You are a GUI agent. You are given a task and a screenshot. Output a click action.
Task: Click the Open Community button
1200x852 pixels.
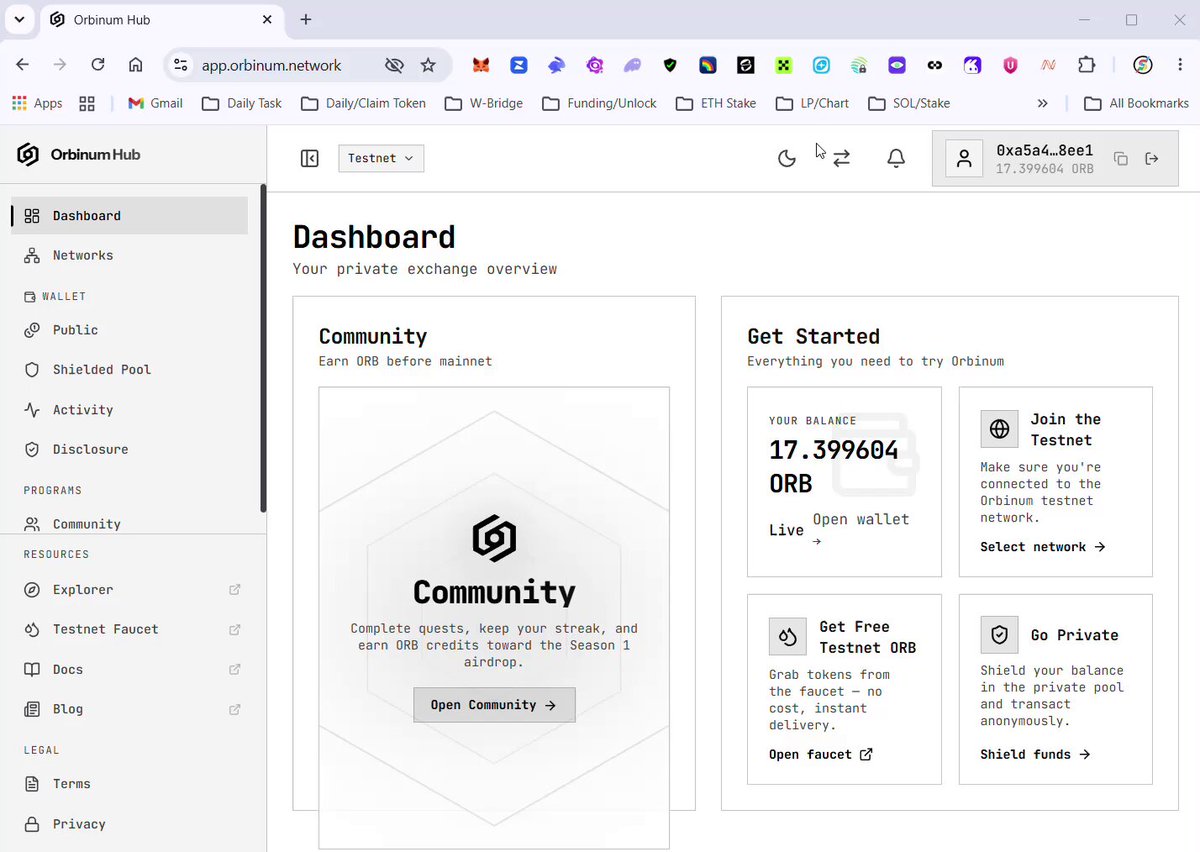pos(494,705)
